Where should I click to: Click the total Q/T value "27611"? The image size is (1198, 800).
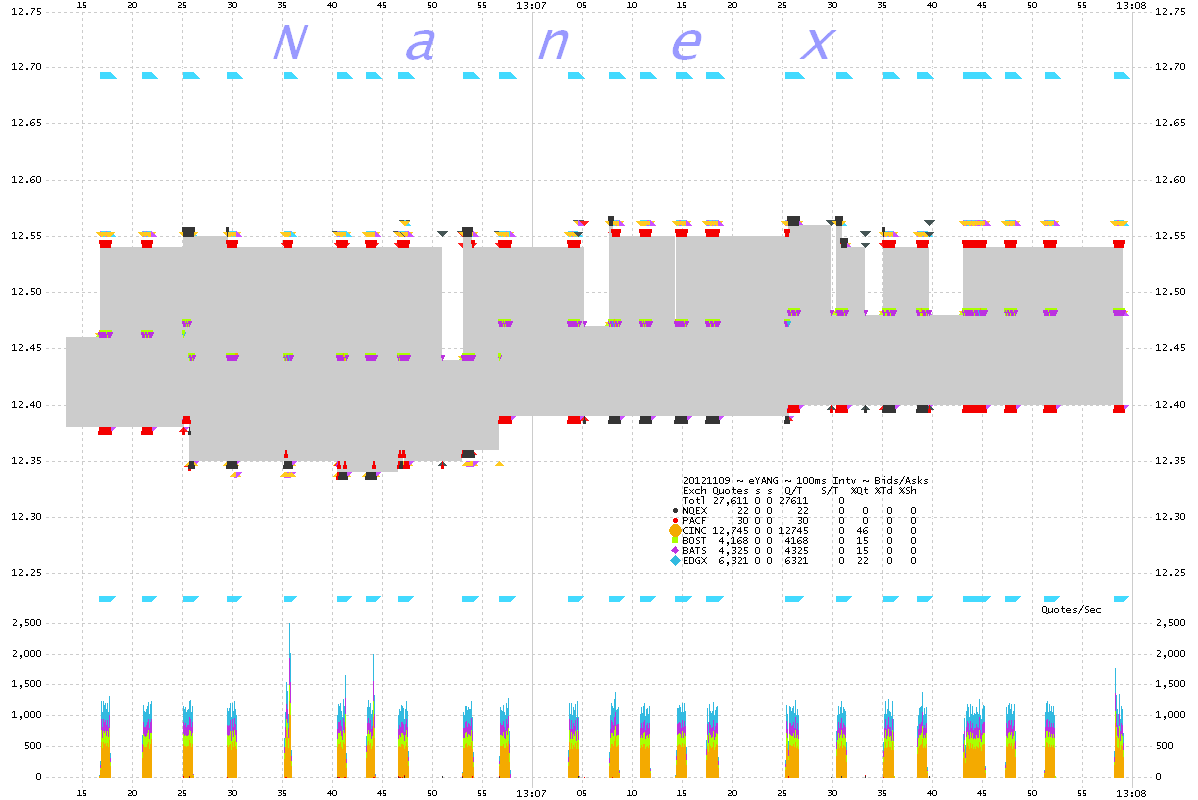point(793,500)
